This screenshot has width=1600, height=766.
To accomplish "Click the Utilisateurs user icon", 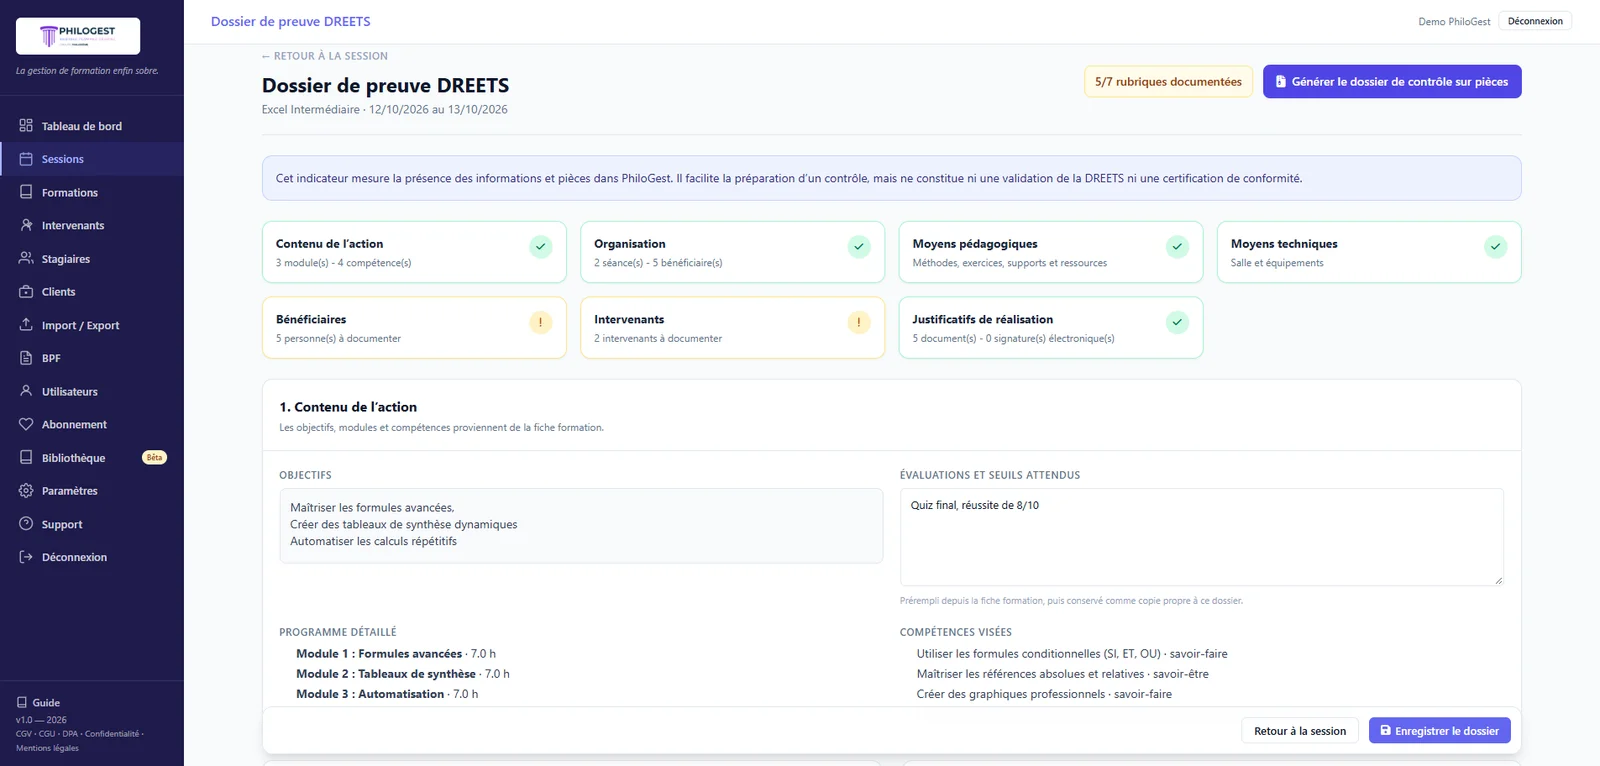I will point(26,391).
